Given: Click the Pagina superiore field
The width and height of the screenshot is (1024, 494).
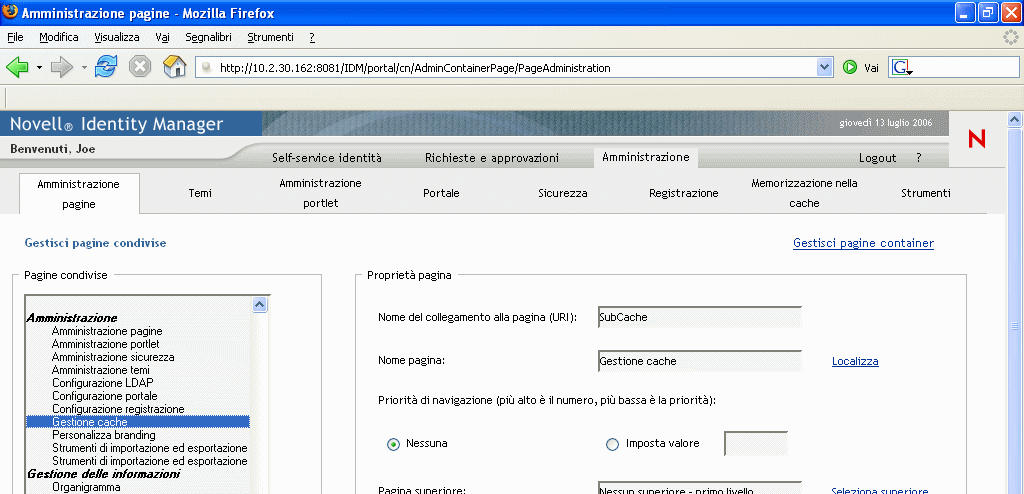Looking at the screenshot, I should pos(699,487).
